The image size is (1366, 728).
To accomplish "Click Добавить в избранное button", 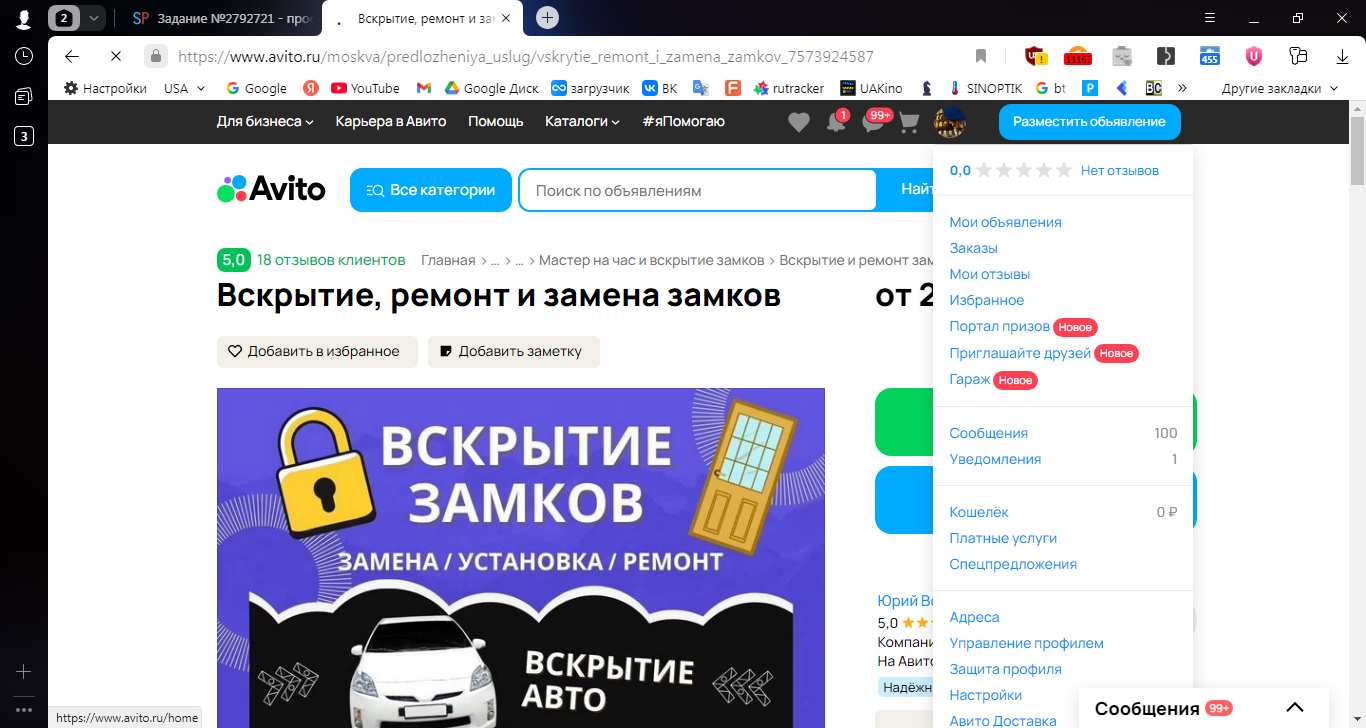I will point(317,351).
